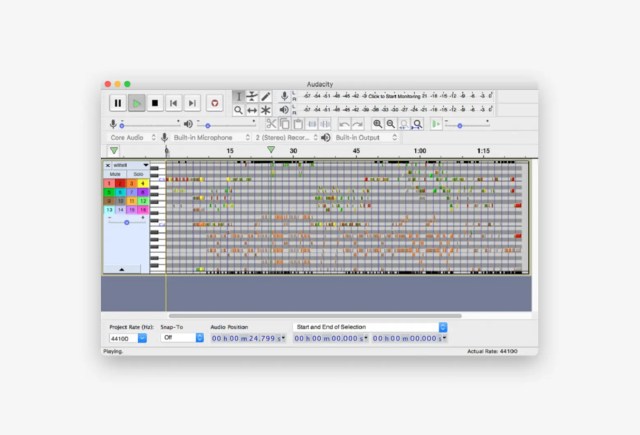Click the green playhead marker on timeline
The height and width of the screenshot is (435, 640).
[271, 150]
